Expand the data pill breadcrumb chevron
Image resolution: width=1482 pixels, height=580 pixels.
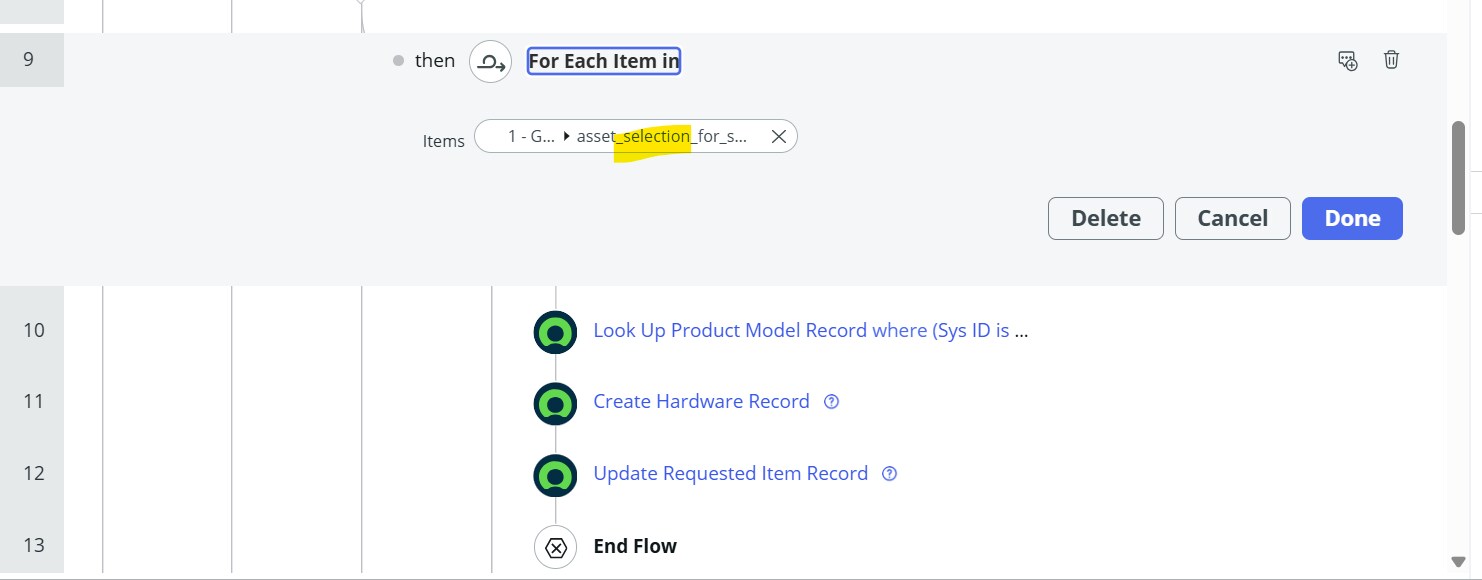point(567,135)
